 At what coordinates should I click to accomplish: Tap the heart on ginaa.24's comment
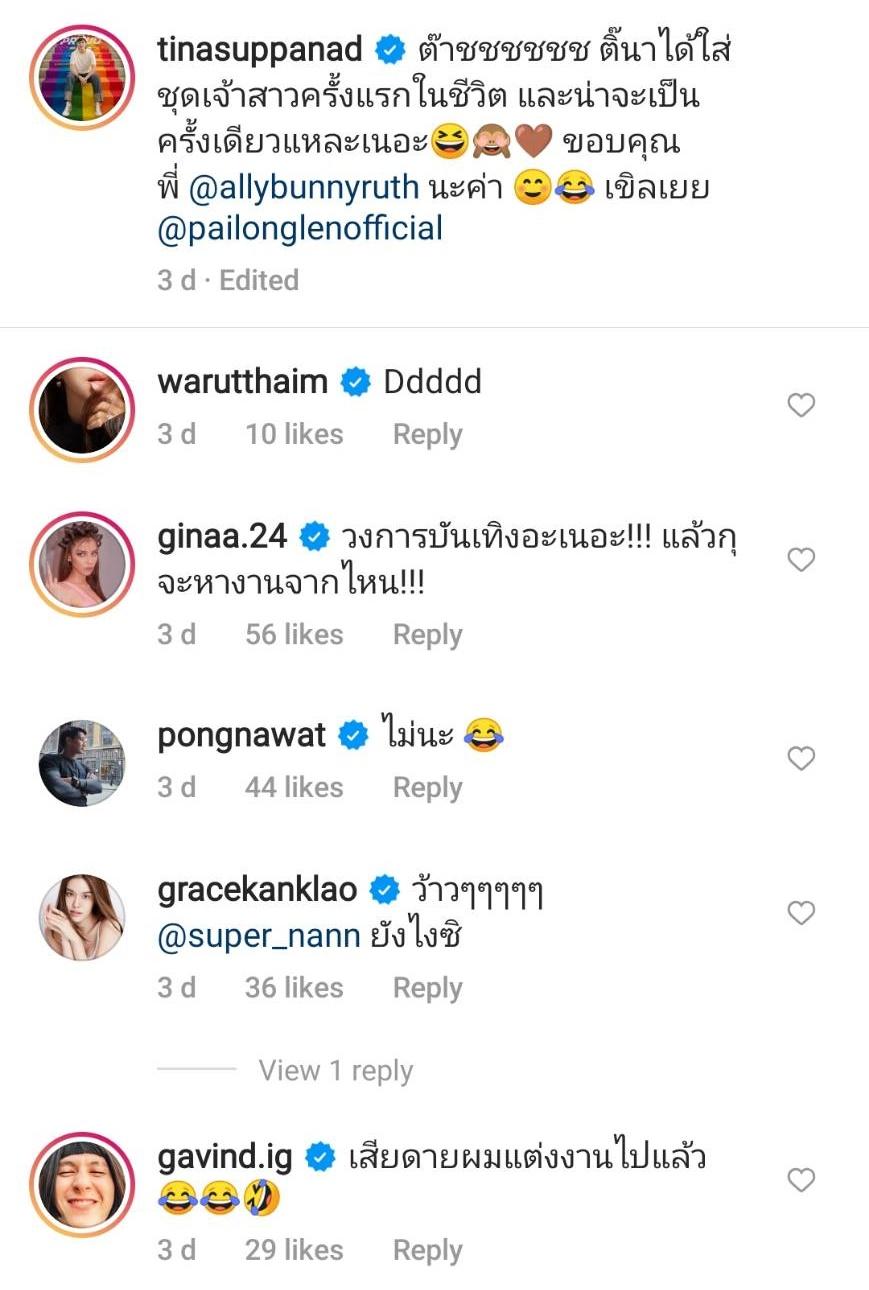point(801,560)
